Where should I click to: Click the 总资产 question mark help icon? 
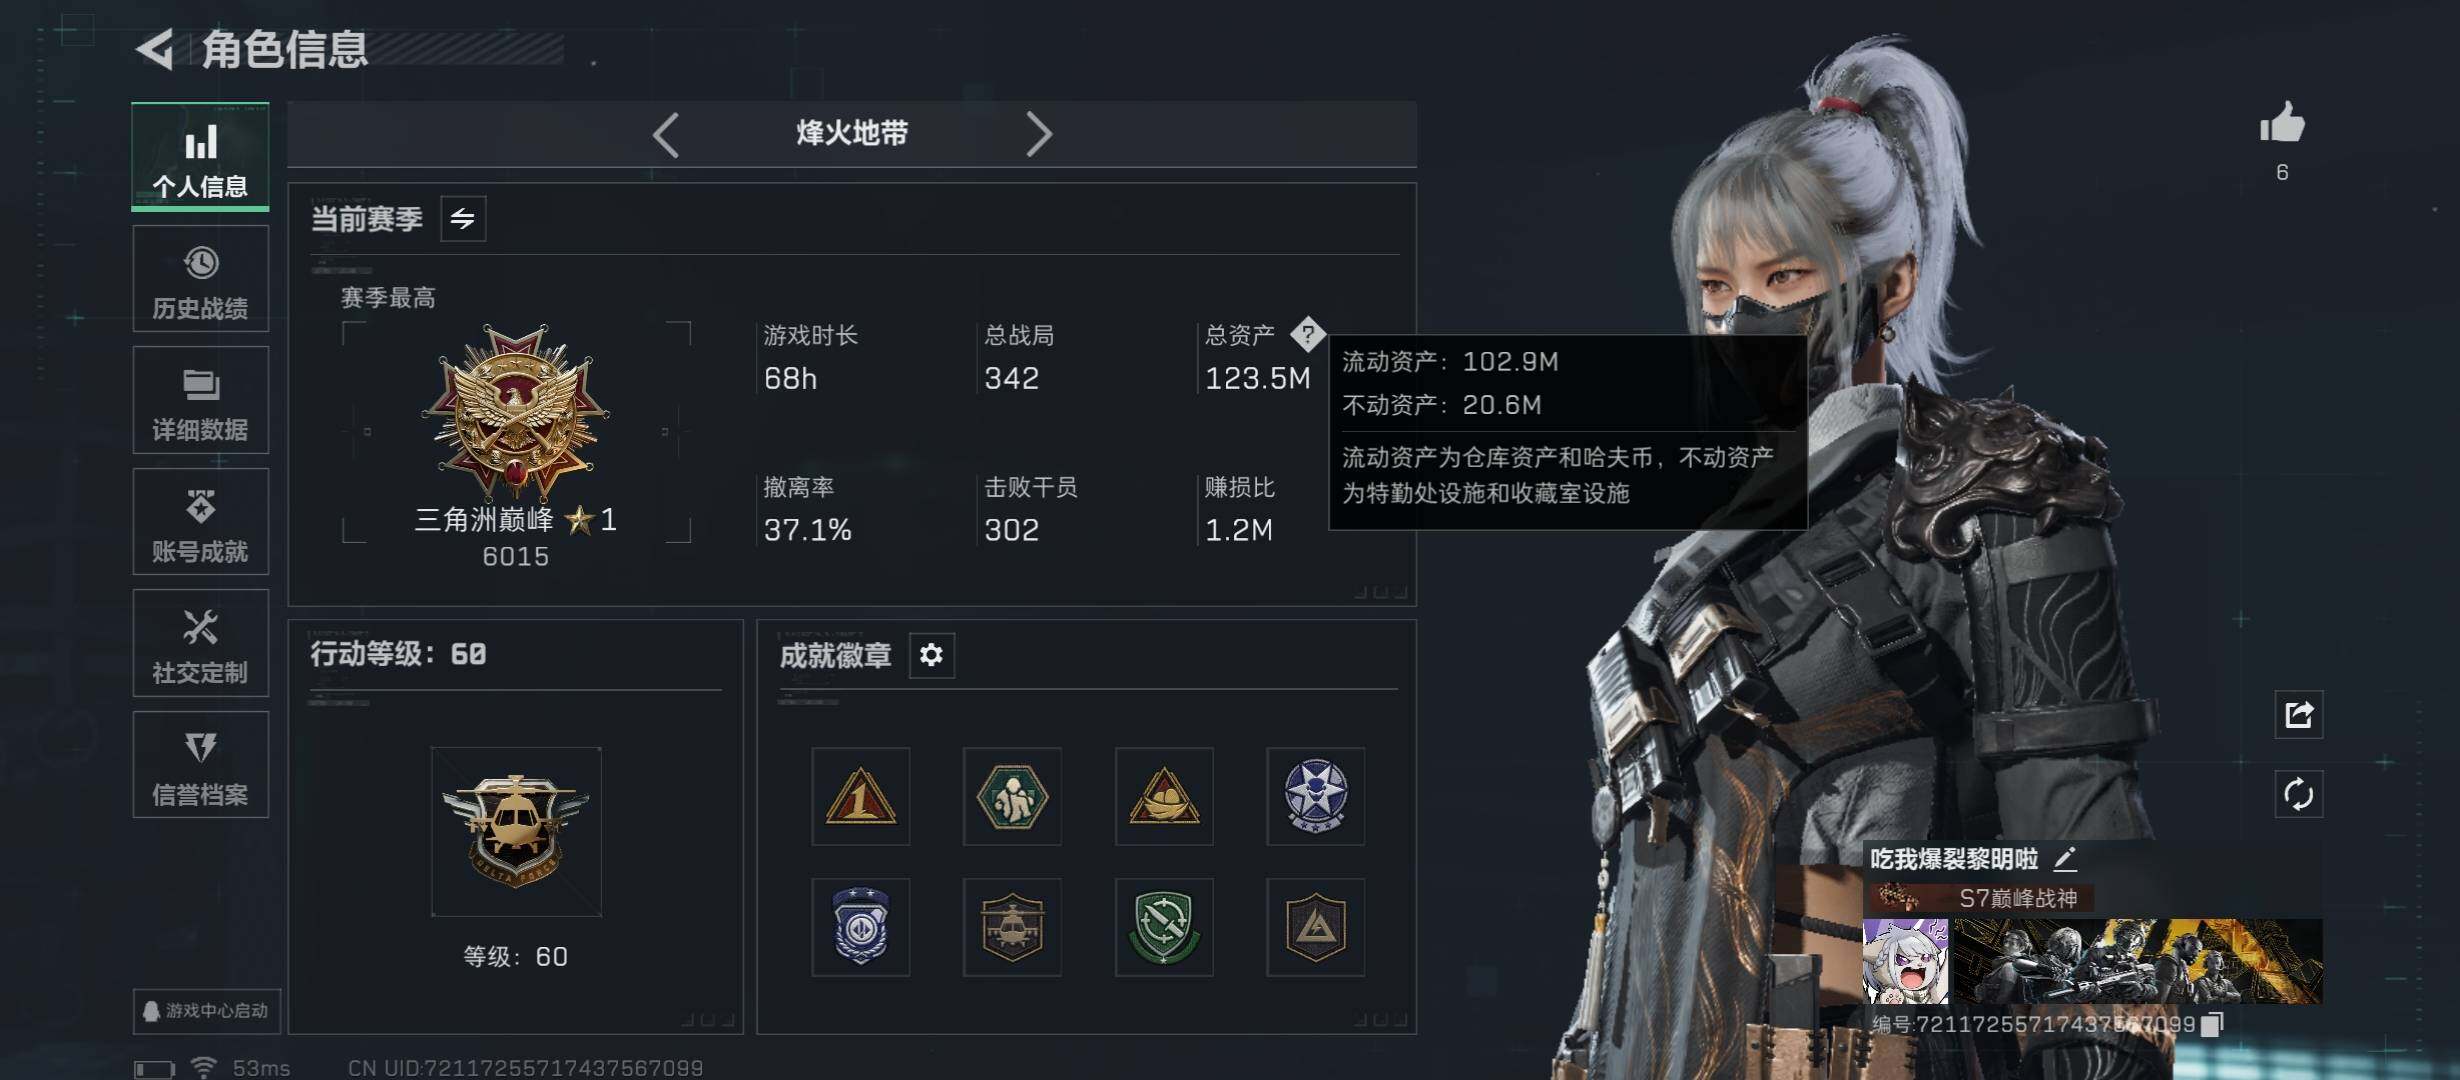(x=1307, y=334)
